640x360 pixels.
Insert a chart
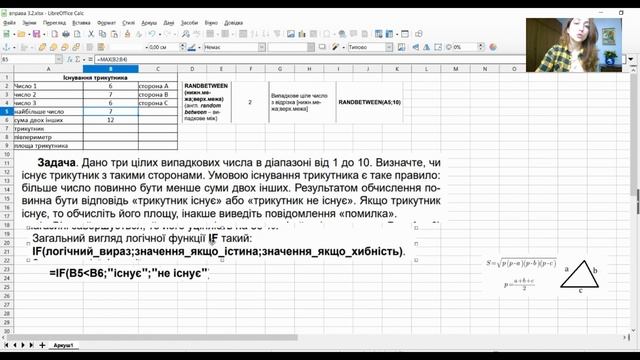coord(302,34)
